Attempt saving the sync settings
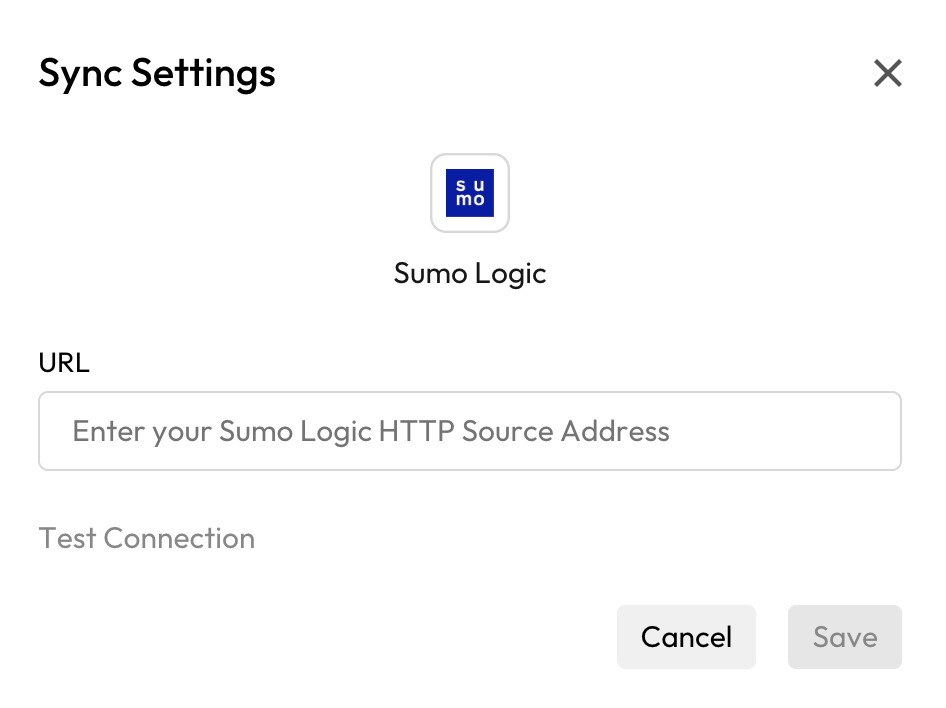946x708 pixels. click(x=845, y=637)
